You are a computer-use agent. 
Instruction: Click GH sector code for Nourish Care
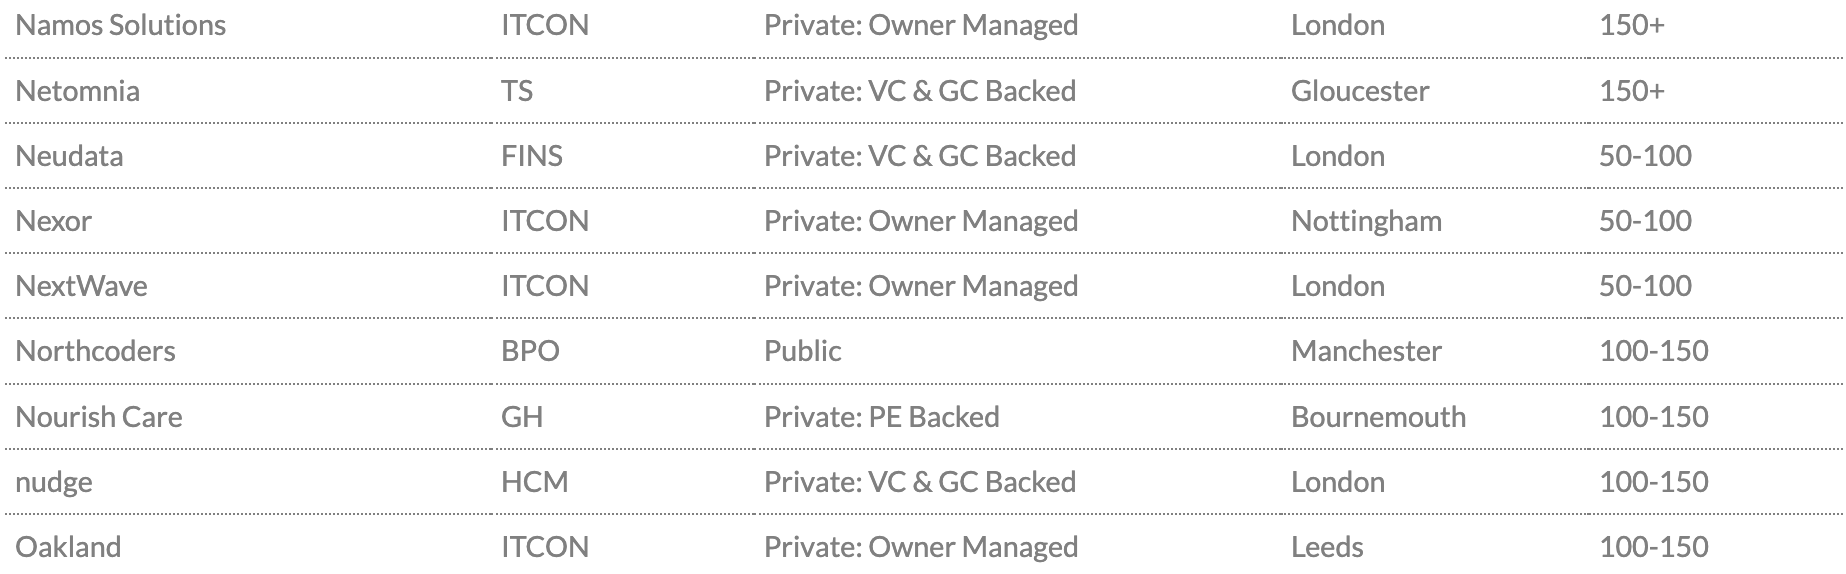521,417
